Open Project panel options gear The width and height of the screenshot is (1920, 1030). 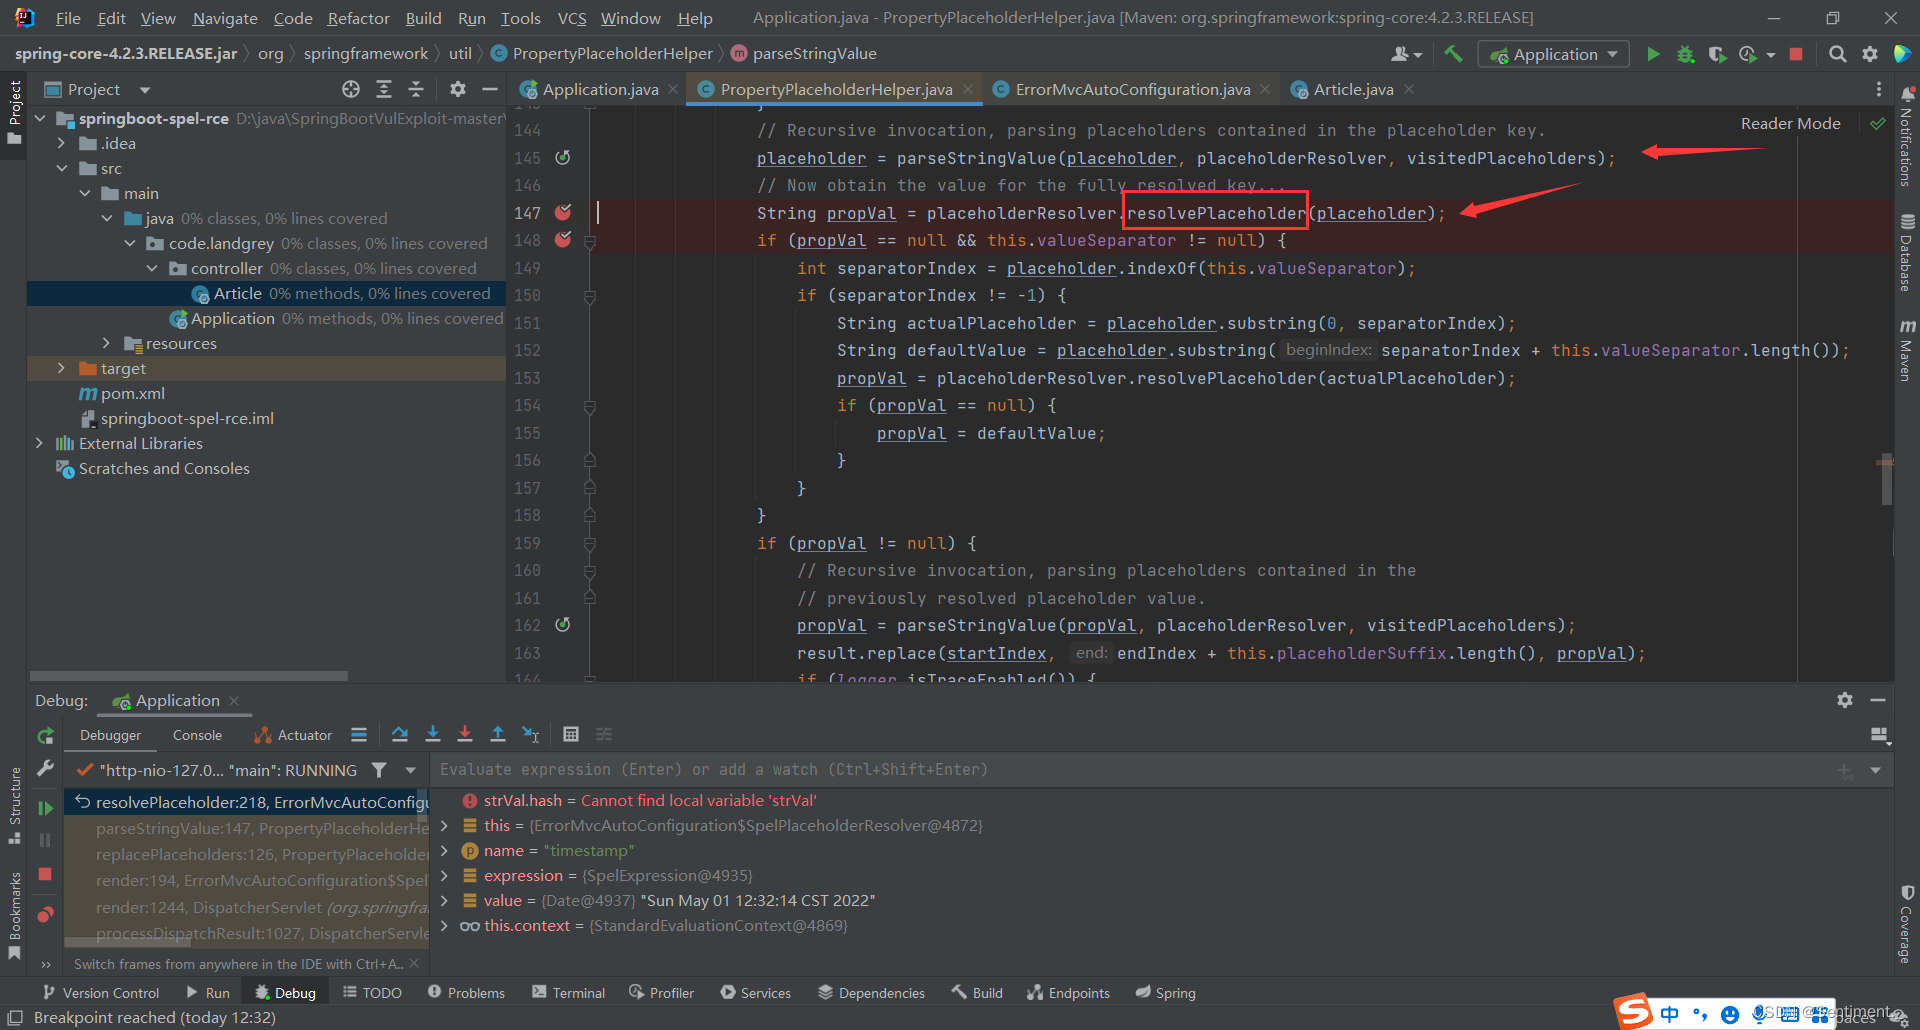coord(458,89)
